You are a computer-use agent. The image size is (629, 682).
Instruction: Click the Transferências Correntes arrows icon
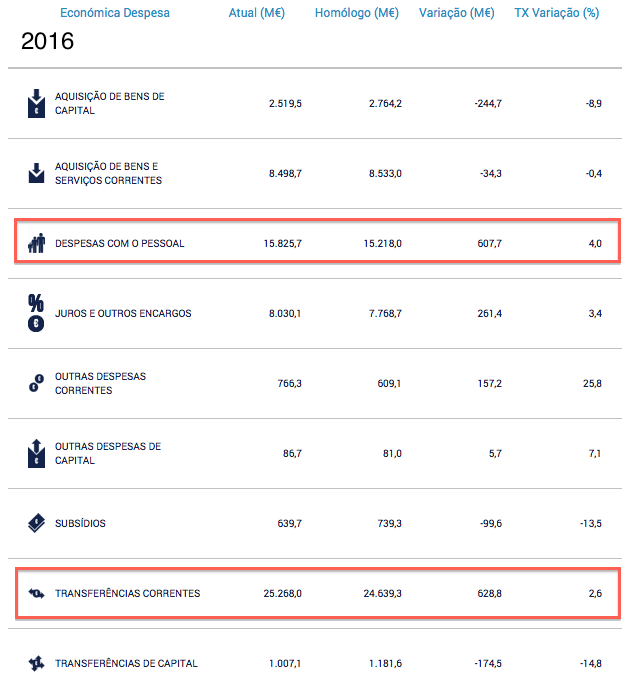coord(37,593)
